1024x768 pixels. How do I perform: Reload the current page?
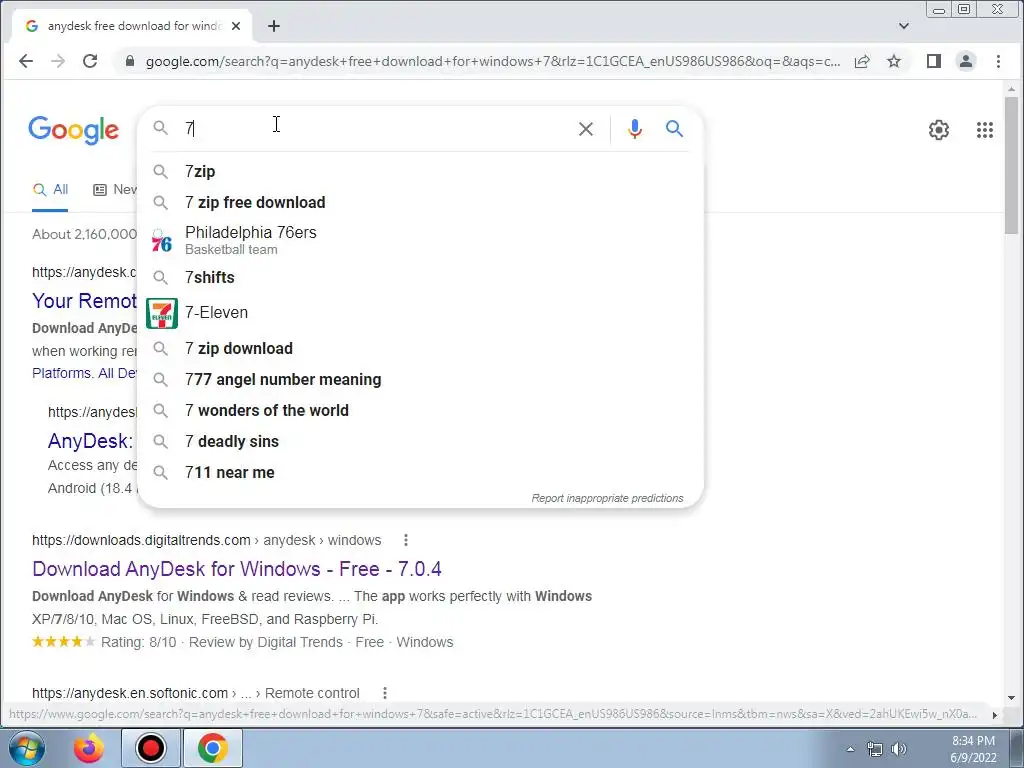point(90,61)
